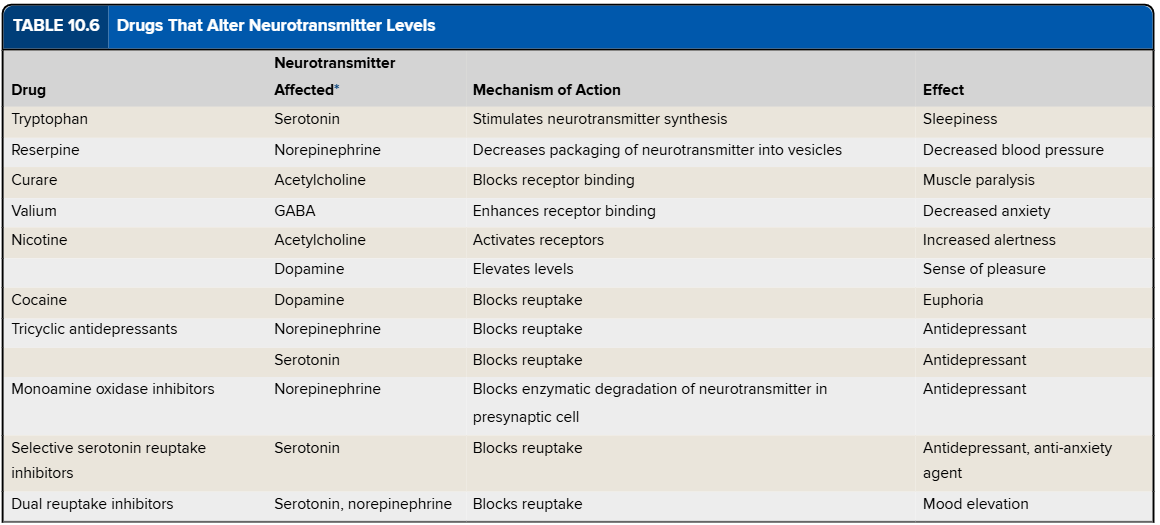This screenshot has height=525, width=1160.
Task: Click the "Muscle paralysis" effect cell
Action: pyautogui.click(x=978, y=180)
